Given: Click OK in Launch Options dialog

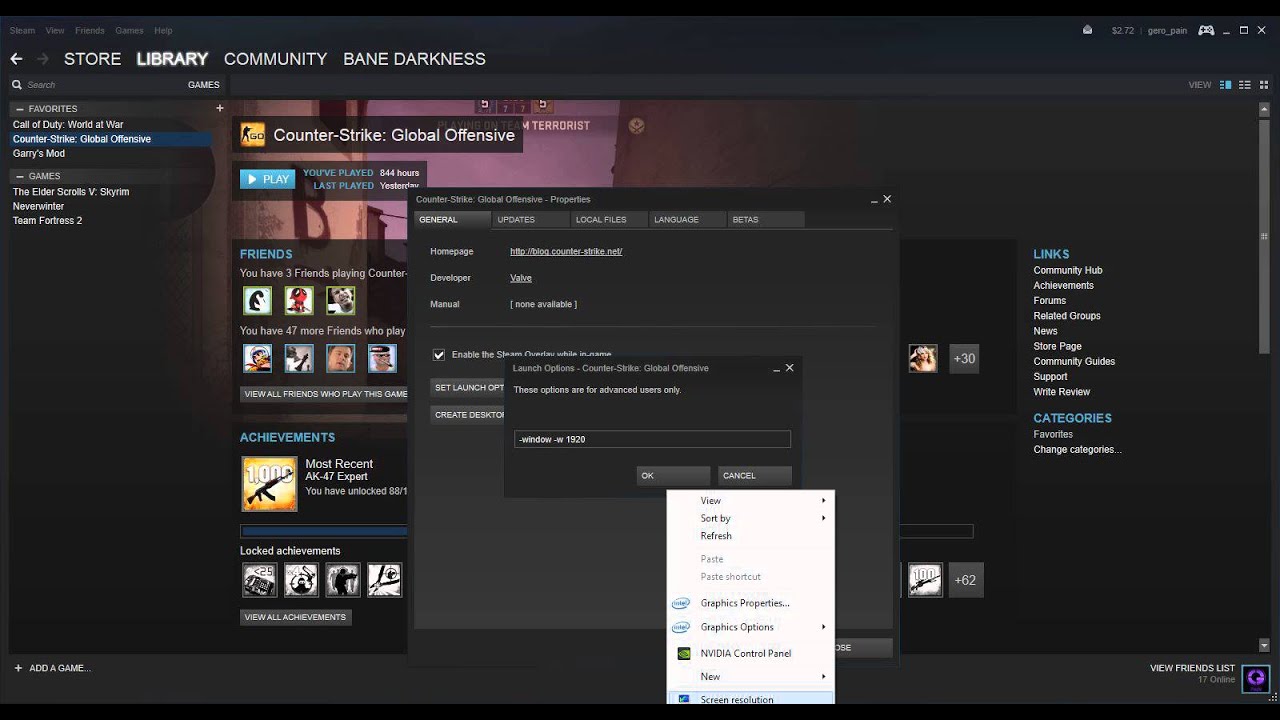Looking at the screenshot, I should tap(673, 476).
